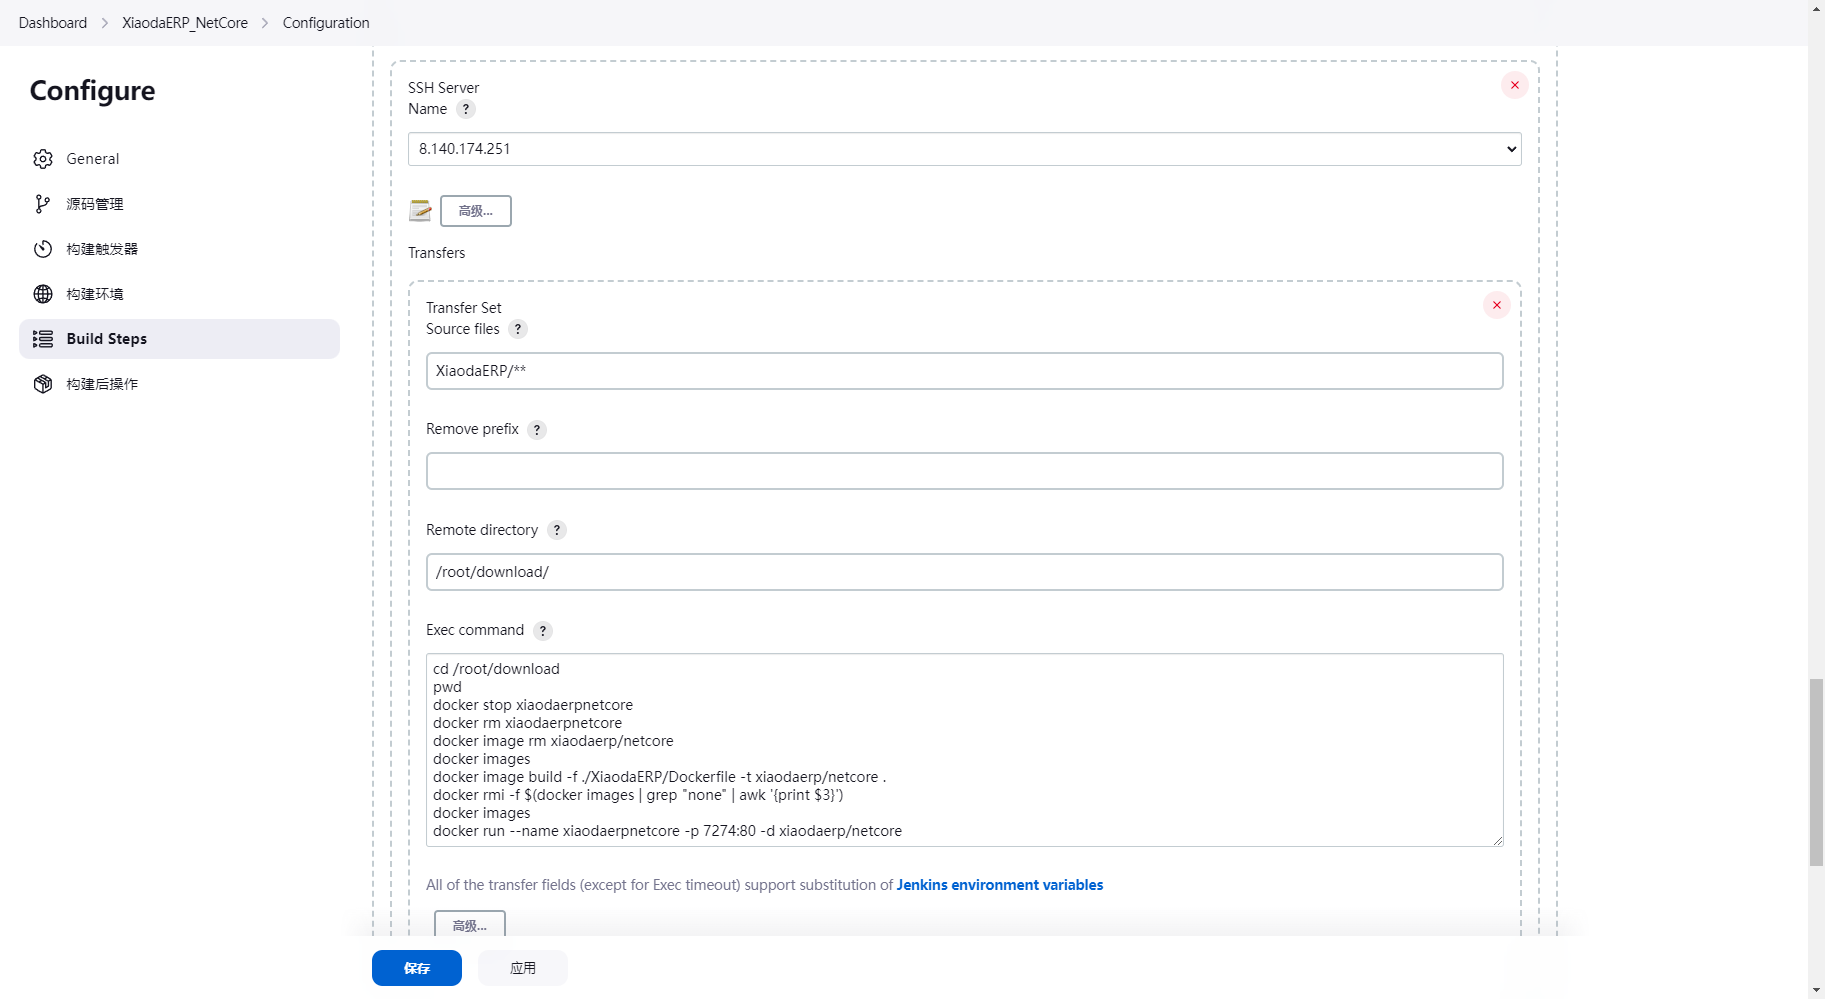Show help for Exec command
The width and height of the screenshot is (1825, 999).
coord(543,631)
